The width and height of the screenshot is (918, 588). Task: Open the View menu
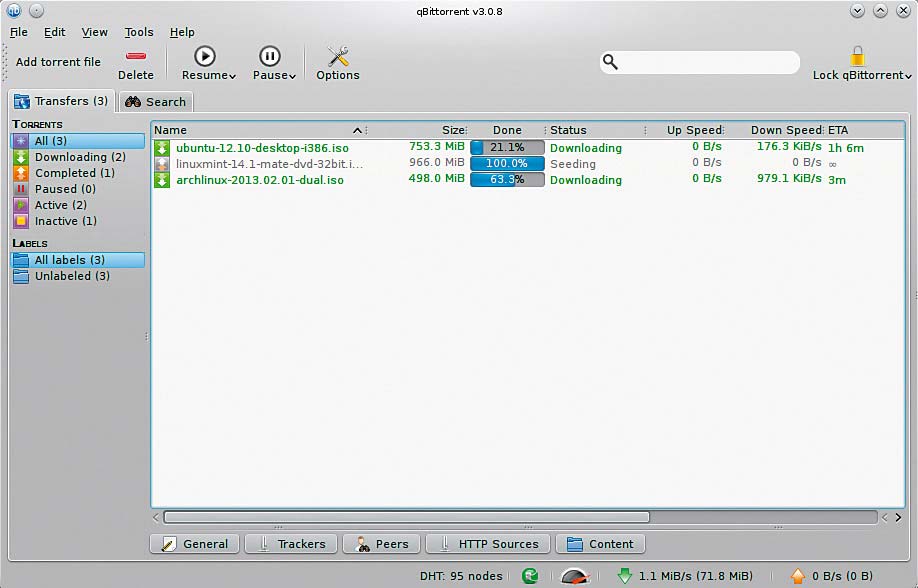coord(94,32)
